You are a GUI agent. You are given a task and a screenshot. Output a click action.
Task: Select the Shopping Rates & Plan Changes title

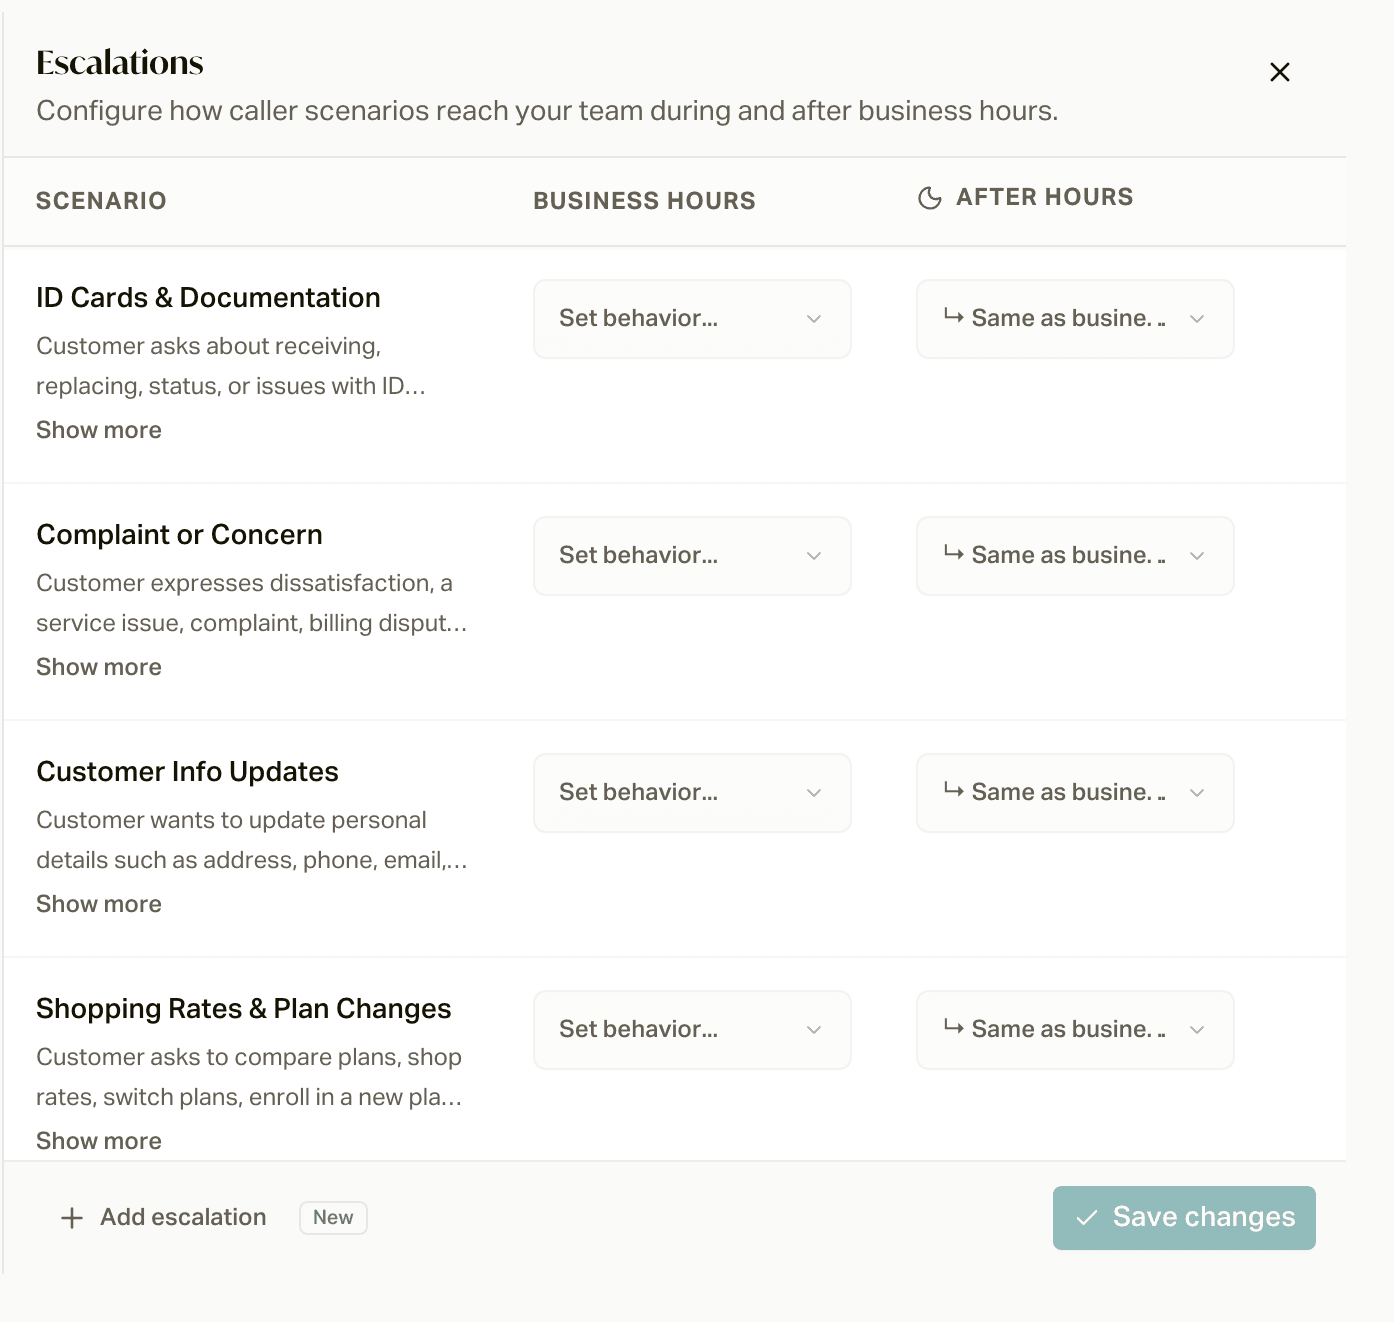(x=243, y=1009)
